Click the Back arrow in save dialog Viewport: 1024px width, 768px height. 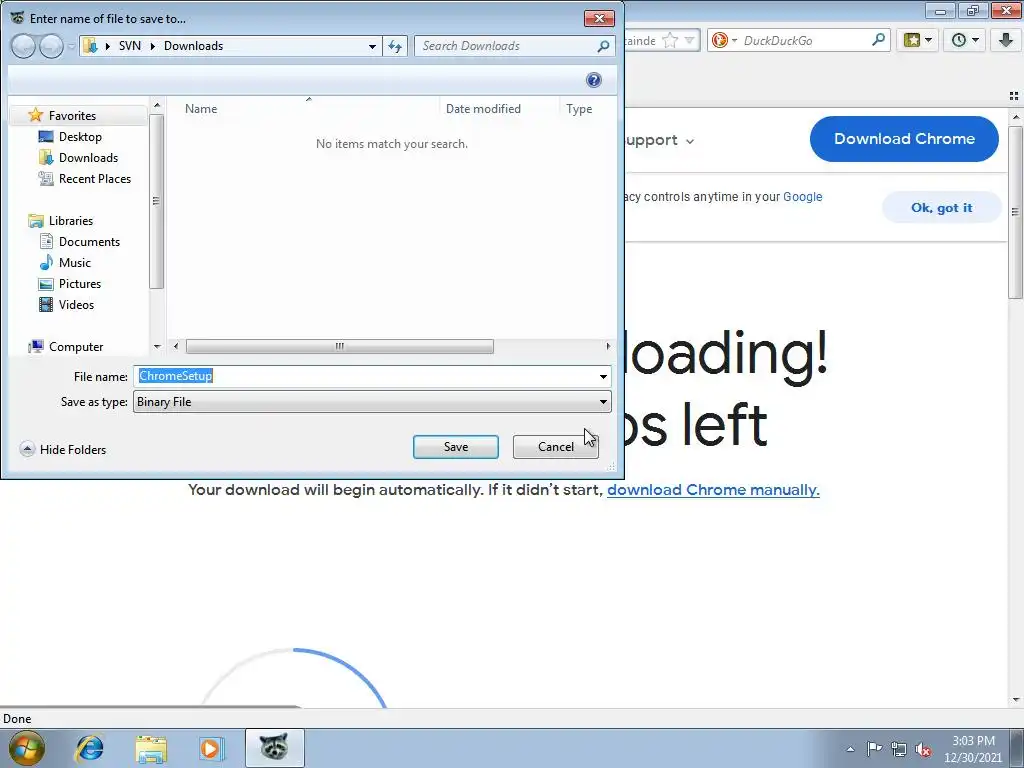coord(24,46)
